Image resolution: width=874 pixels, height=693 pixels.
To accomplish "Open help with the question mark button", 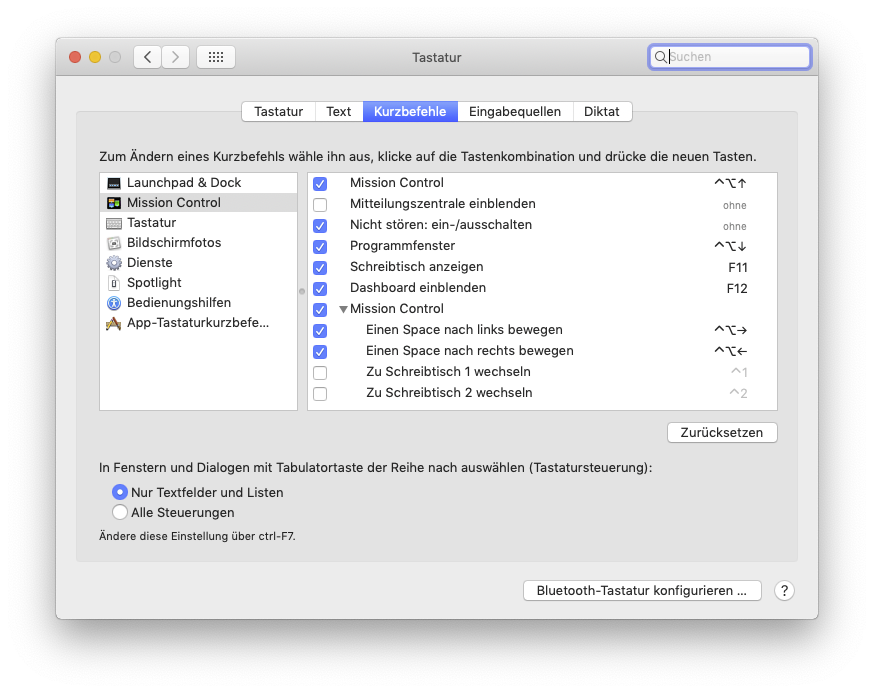I will [785, 591].
